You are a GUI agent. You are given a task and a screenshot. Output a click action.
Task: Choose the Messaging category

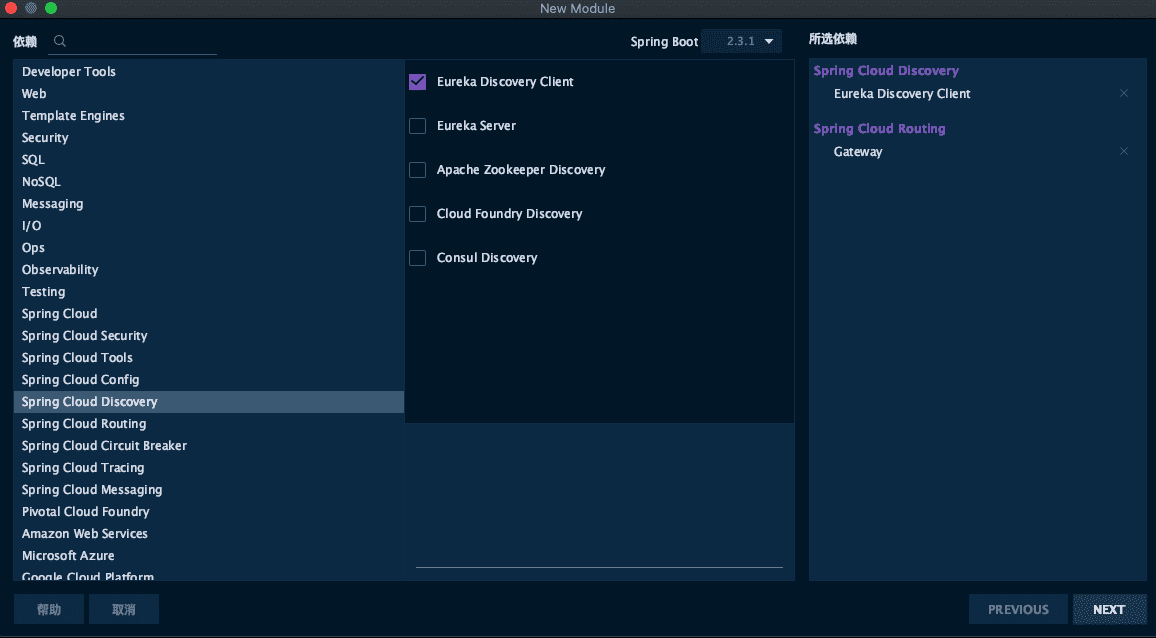tap(209, 204)
